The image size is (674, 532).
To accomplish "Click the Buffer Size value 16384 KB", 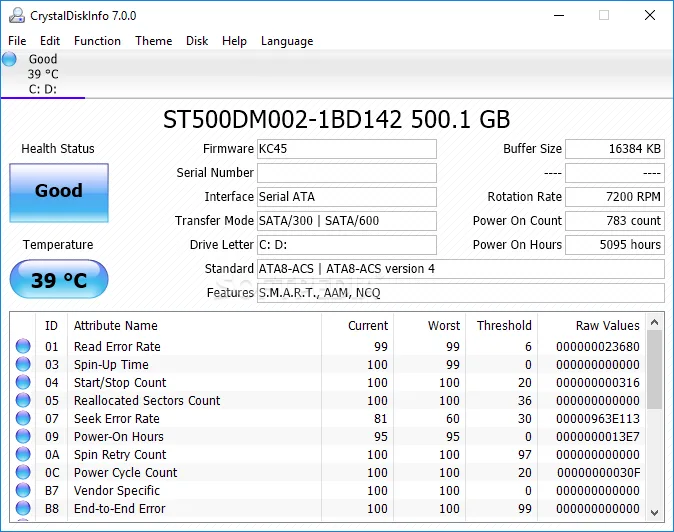I will (615, 149).
